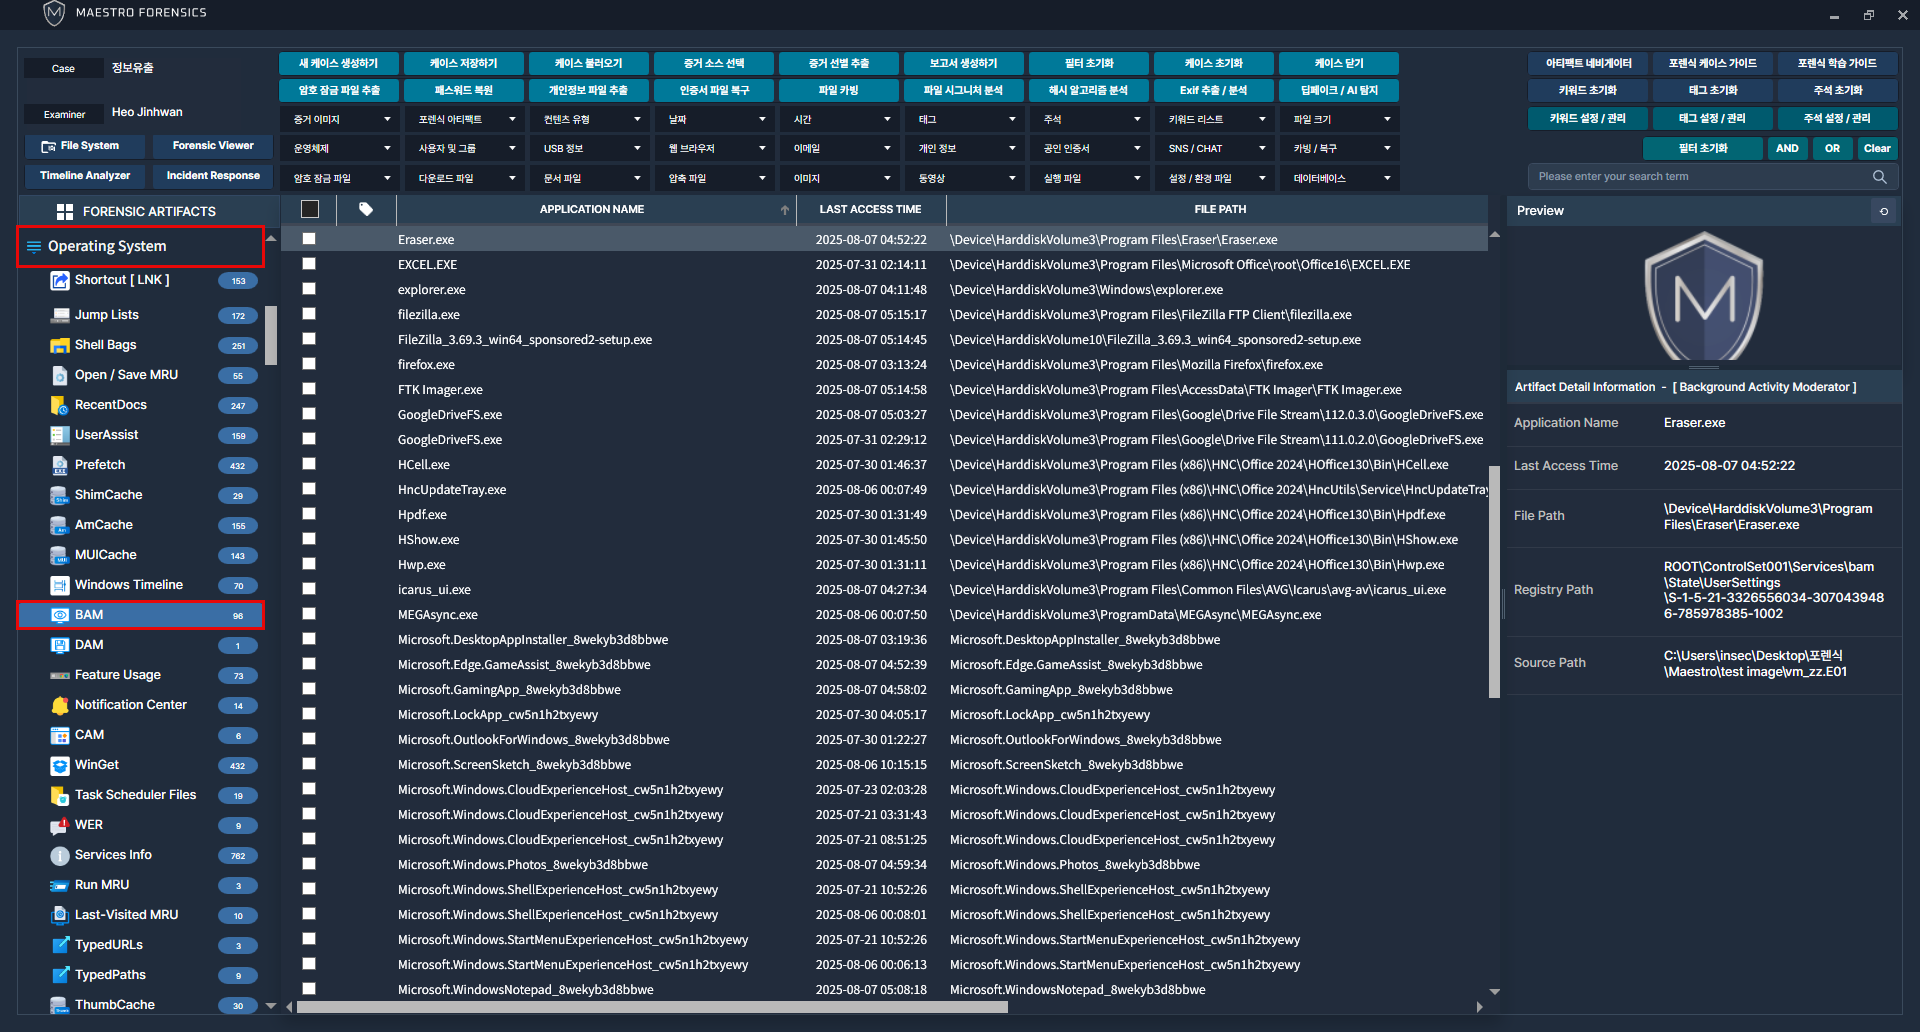Click the Jump Lists icon in sidebar
The height and width of the screenshot is (1032, 1920).
tap(59, 315)
